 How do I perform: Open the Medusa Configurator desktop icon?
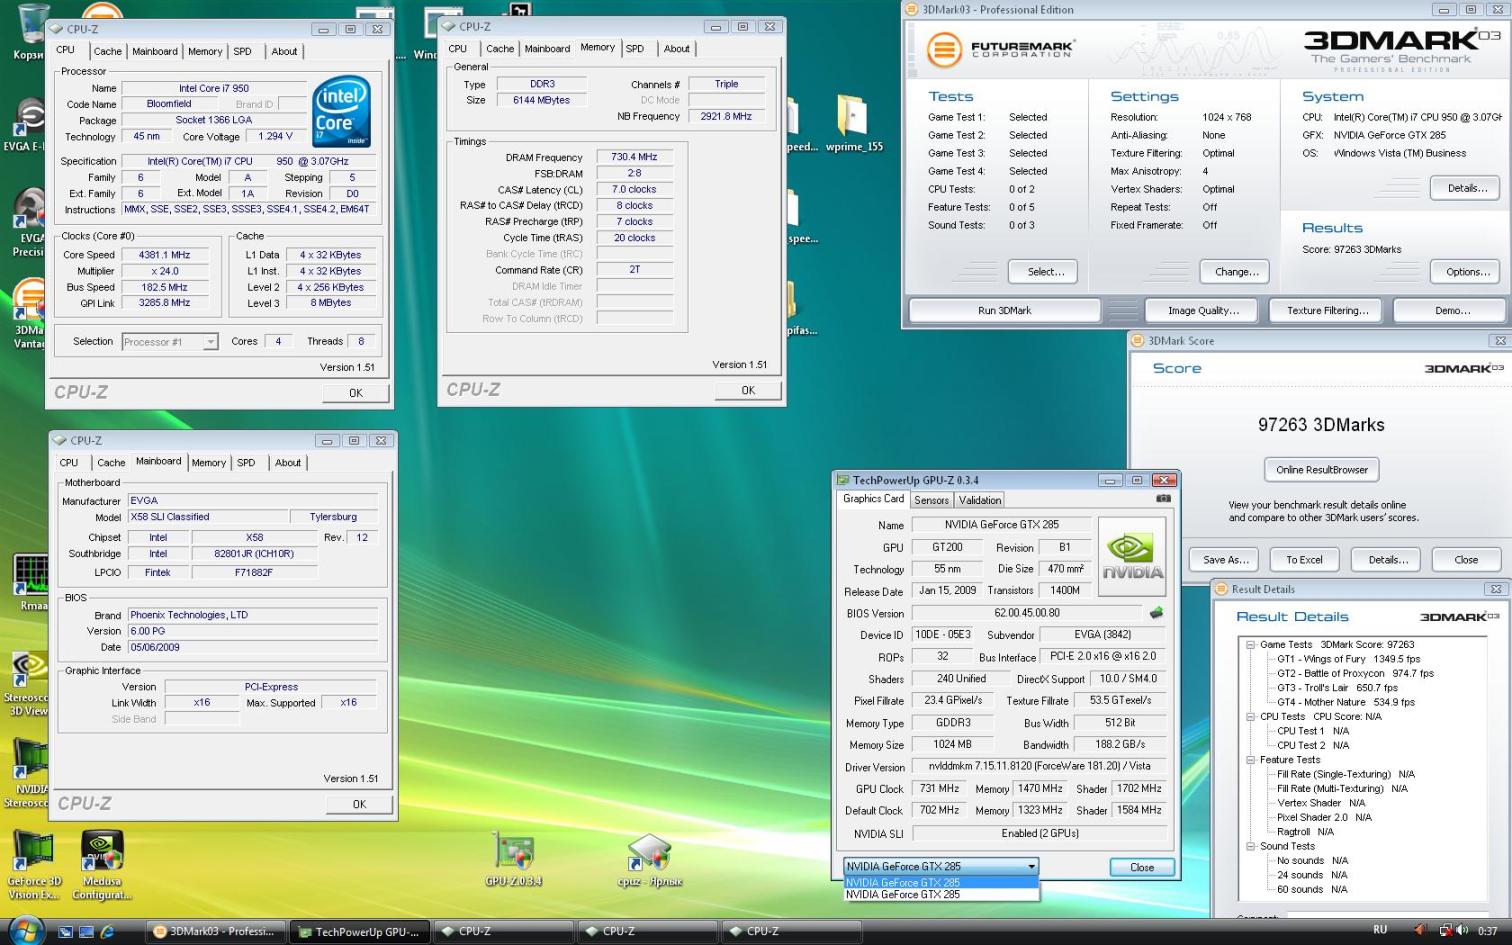102,866
